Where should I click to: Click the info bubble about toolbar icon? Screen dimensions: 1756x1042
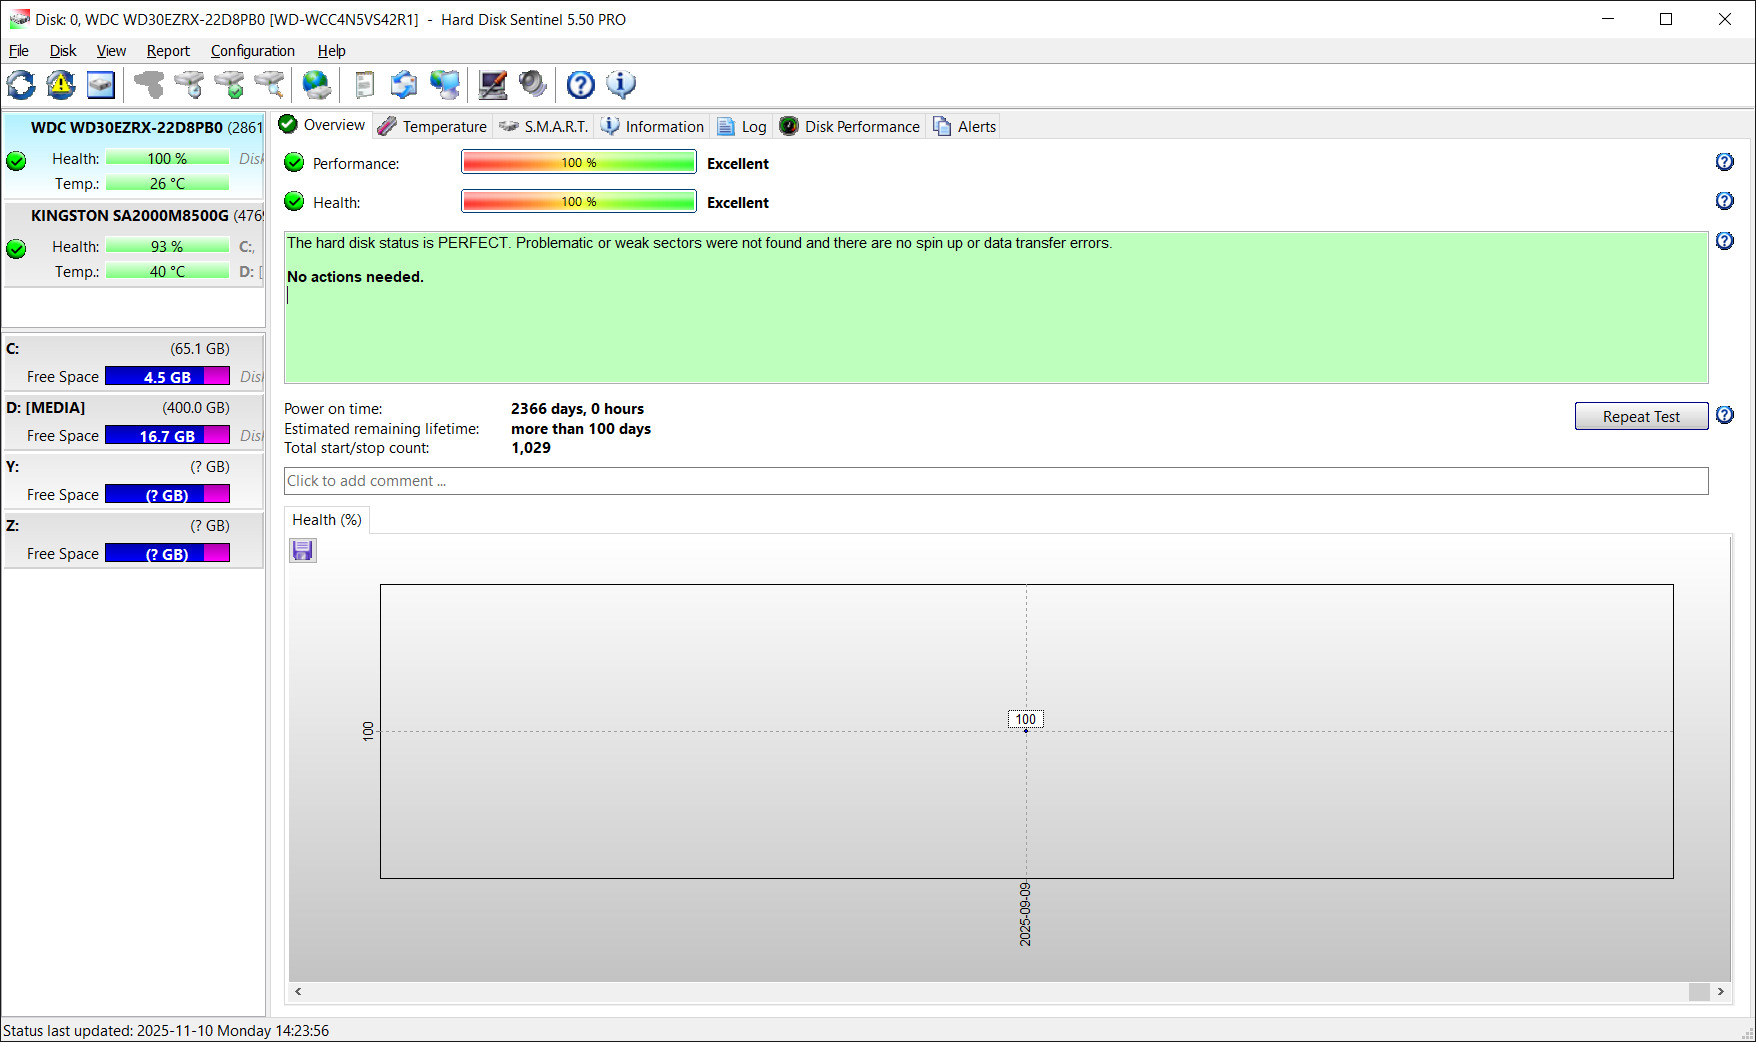[x=621, y=85]
